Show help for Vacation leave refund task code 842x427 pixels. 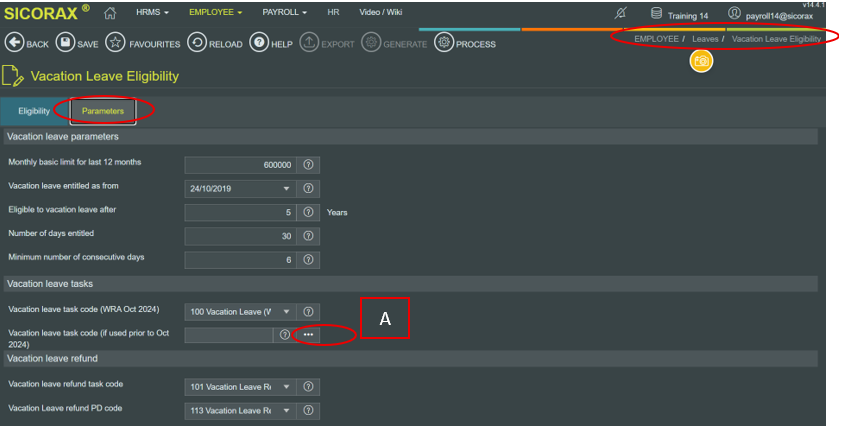pyautogui.click(x=308, y=387)
